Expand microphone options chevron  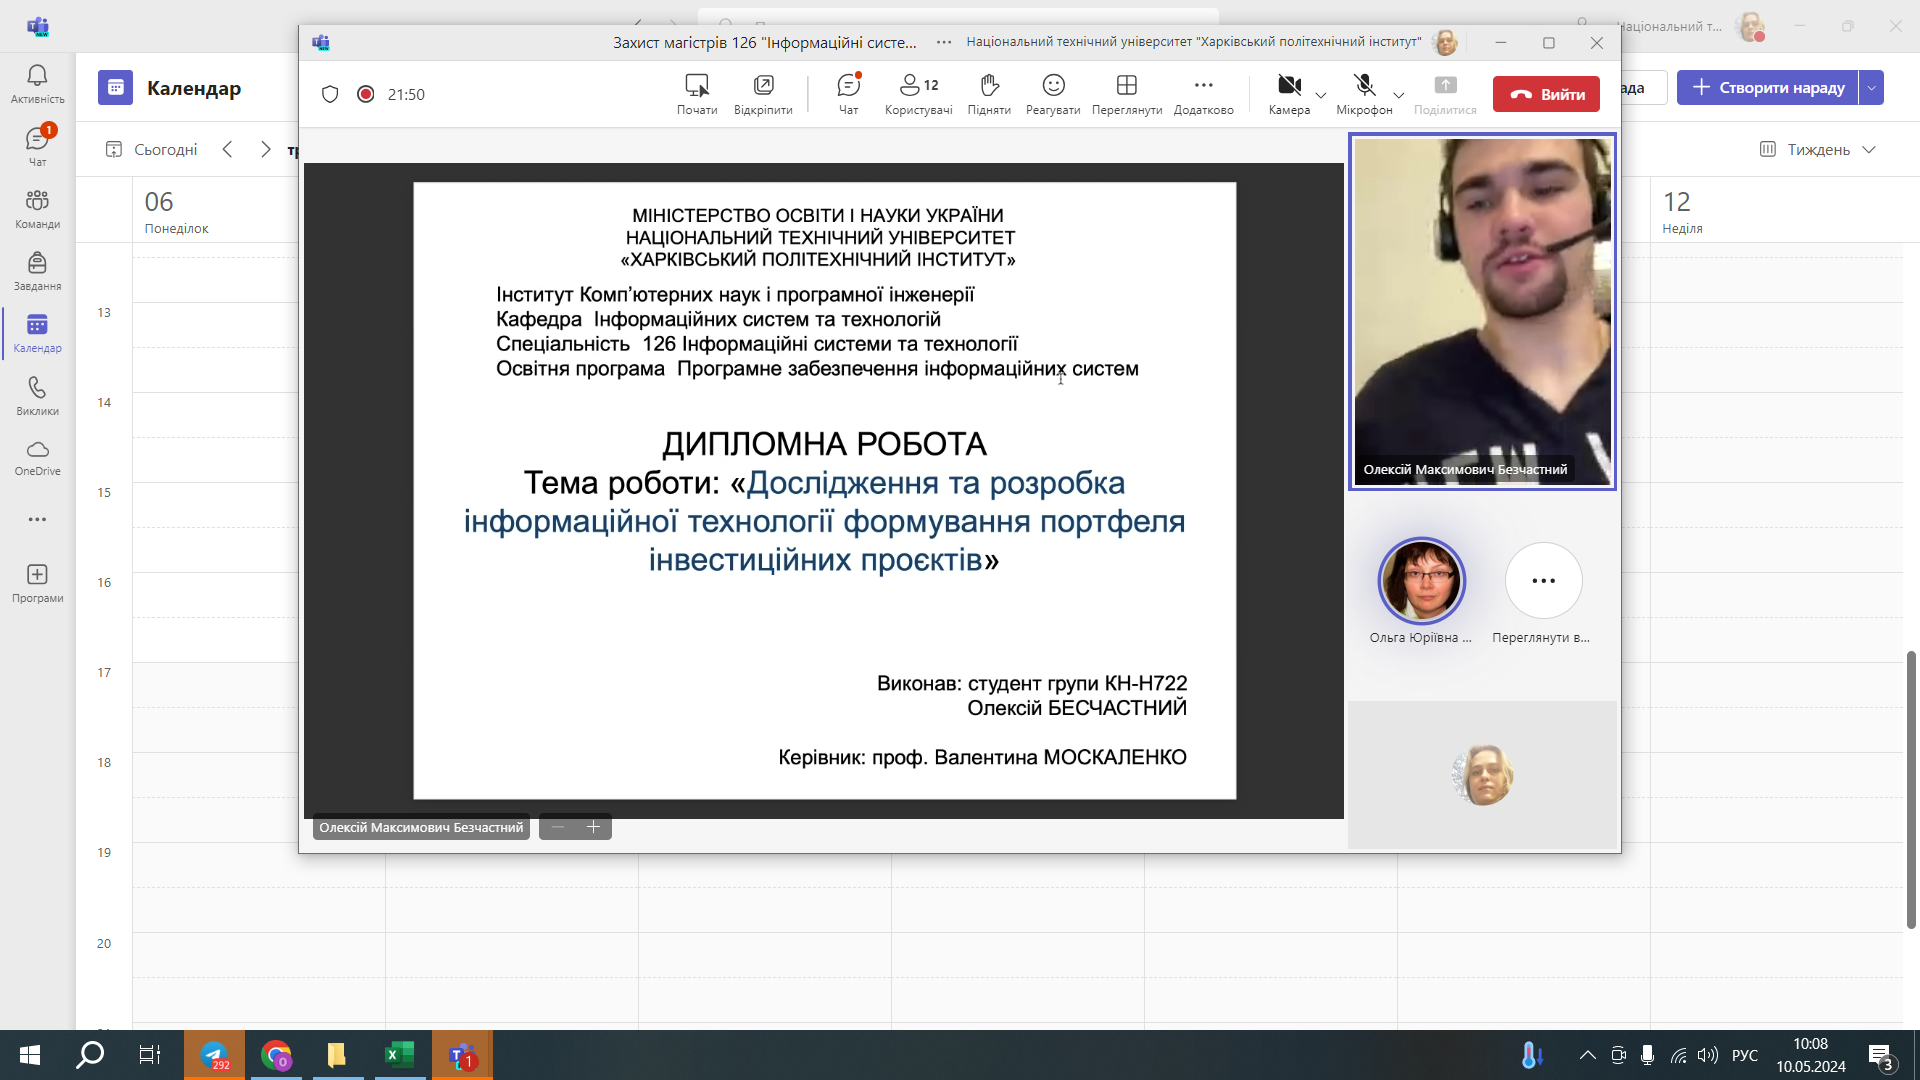tap(1399, 95)
